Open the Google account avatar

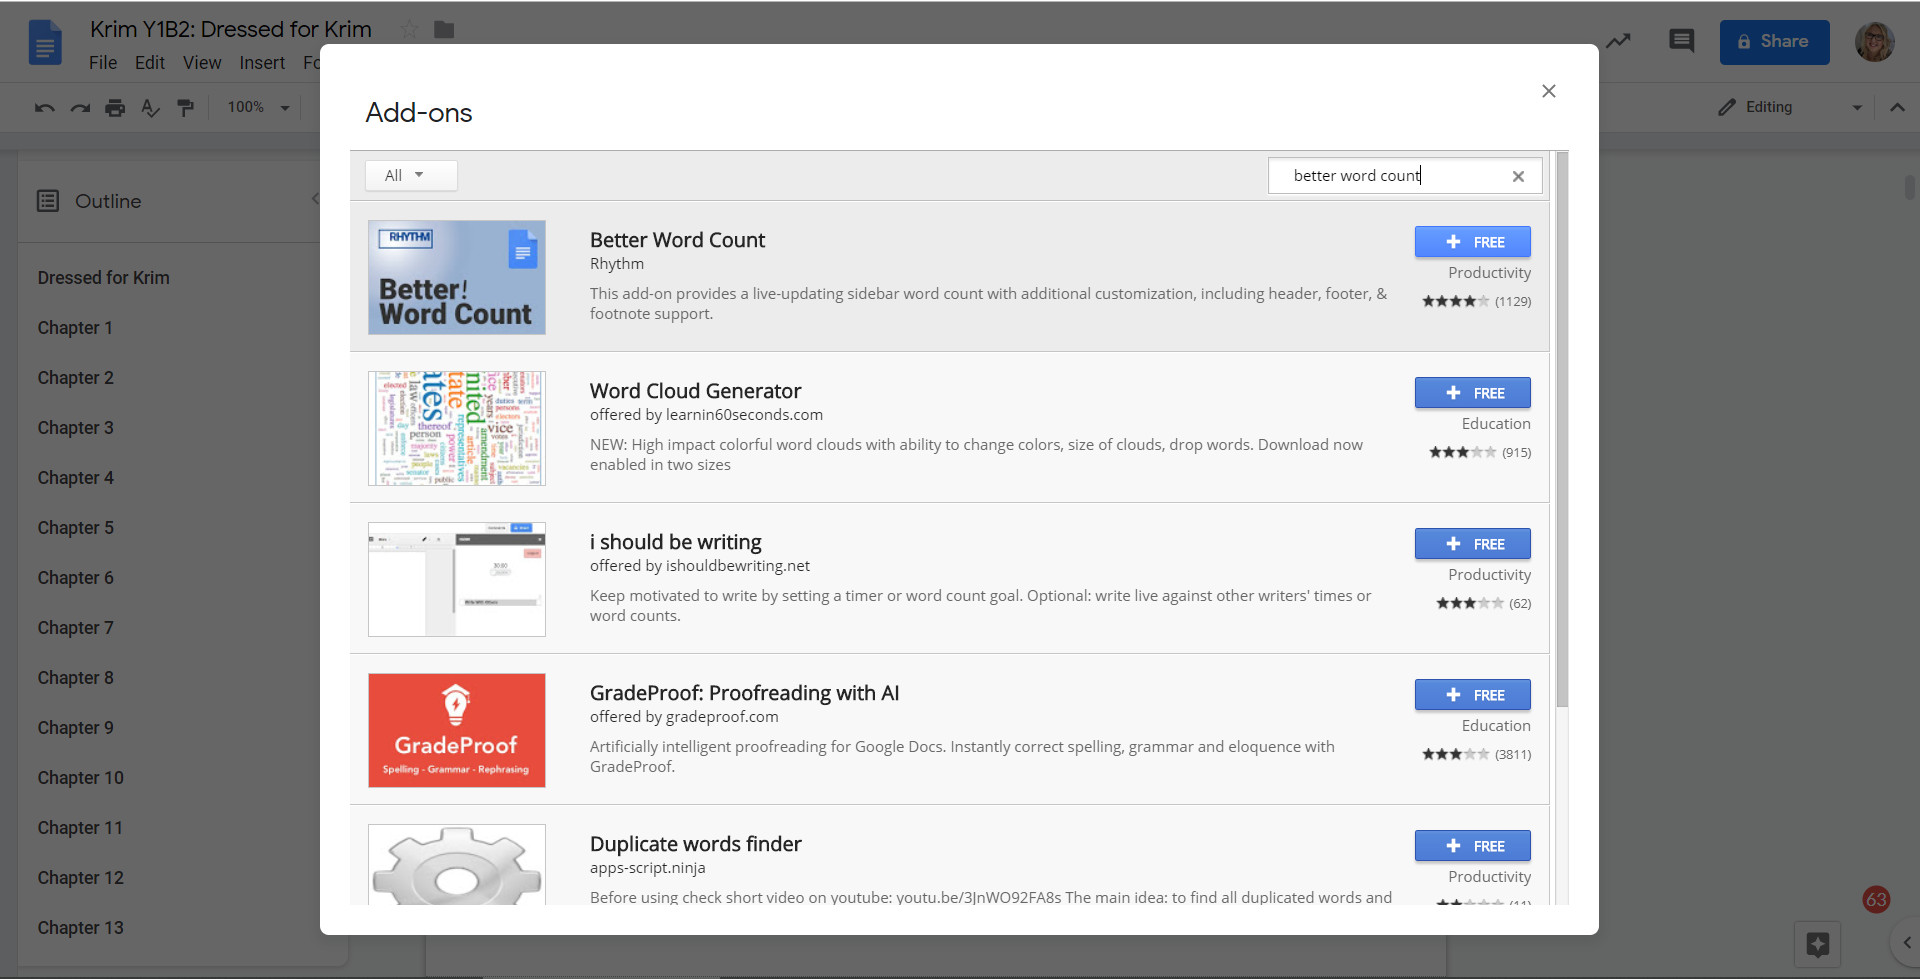(1874, 42)
